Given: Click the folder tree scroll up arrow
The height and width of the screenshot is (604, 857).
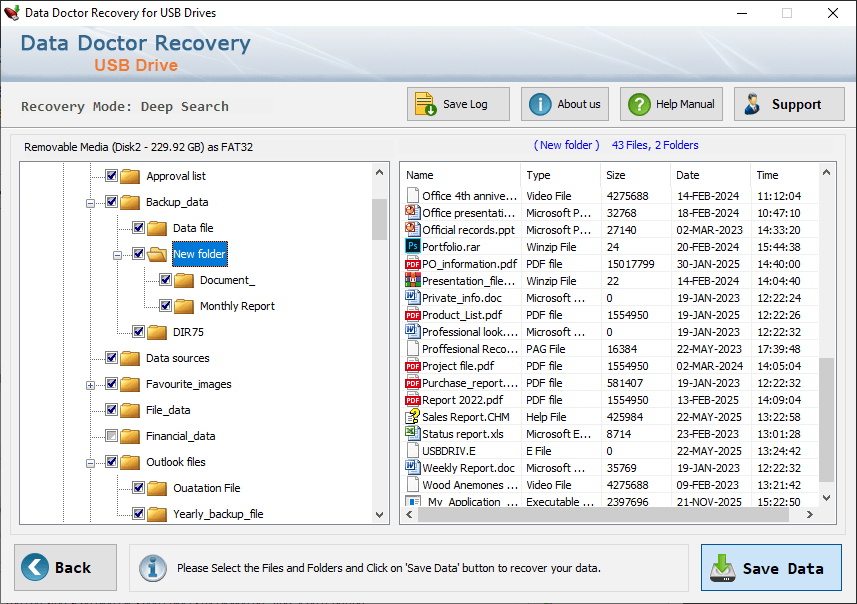Looking at the screenshot, I should click(379, 172).
